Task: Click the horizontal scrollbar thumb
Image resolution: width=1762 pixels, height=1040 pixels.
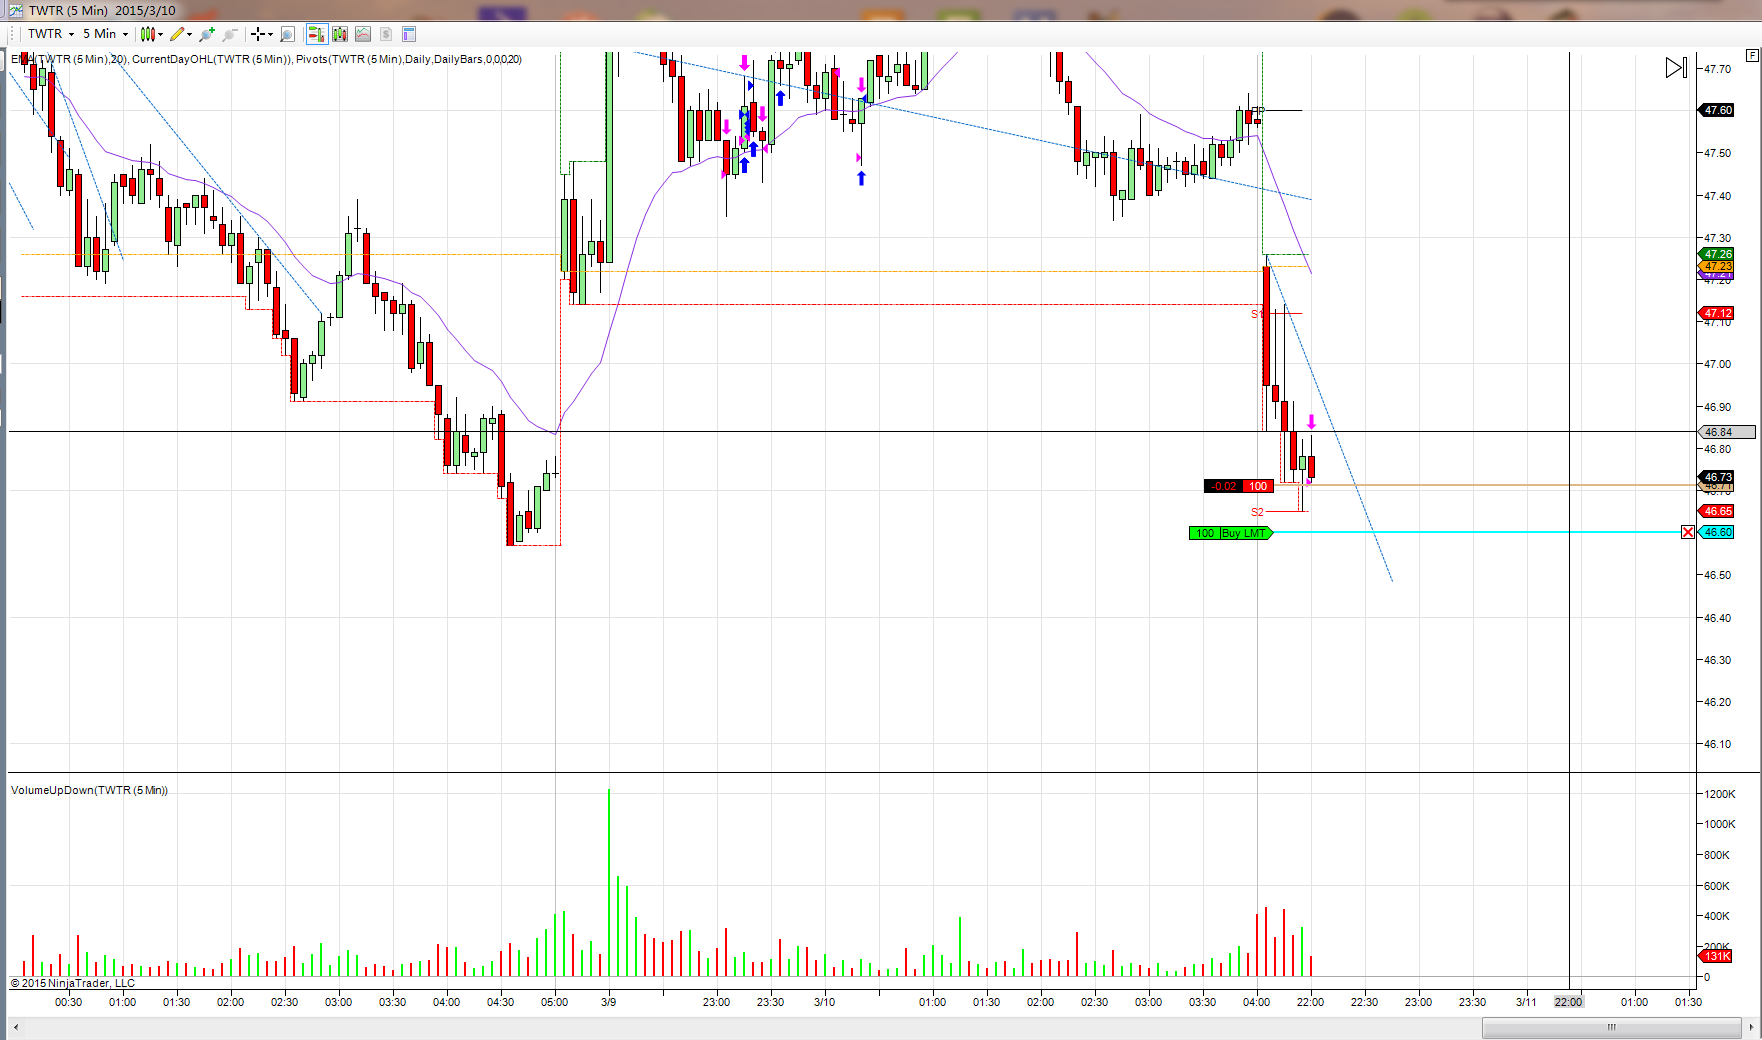Action: pos(1612,1027)
